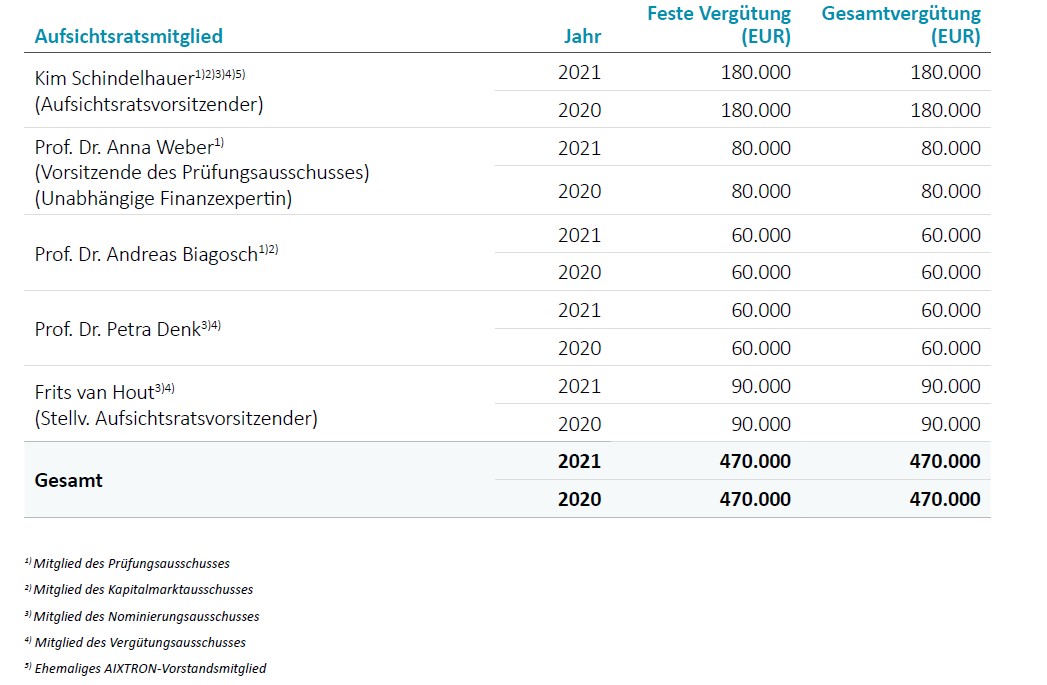Click the bold Gesamt row label

[69, 480]
